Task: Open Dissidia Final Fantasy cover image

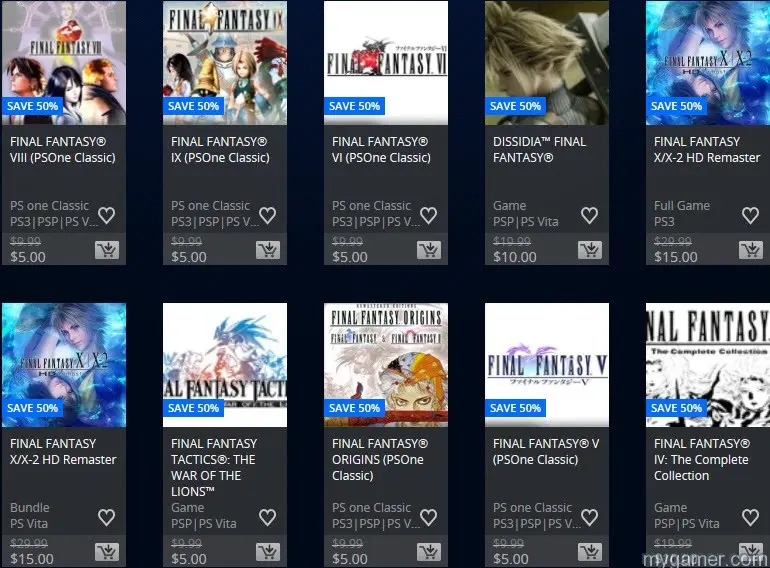Action: (x=547, y=63)
